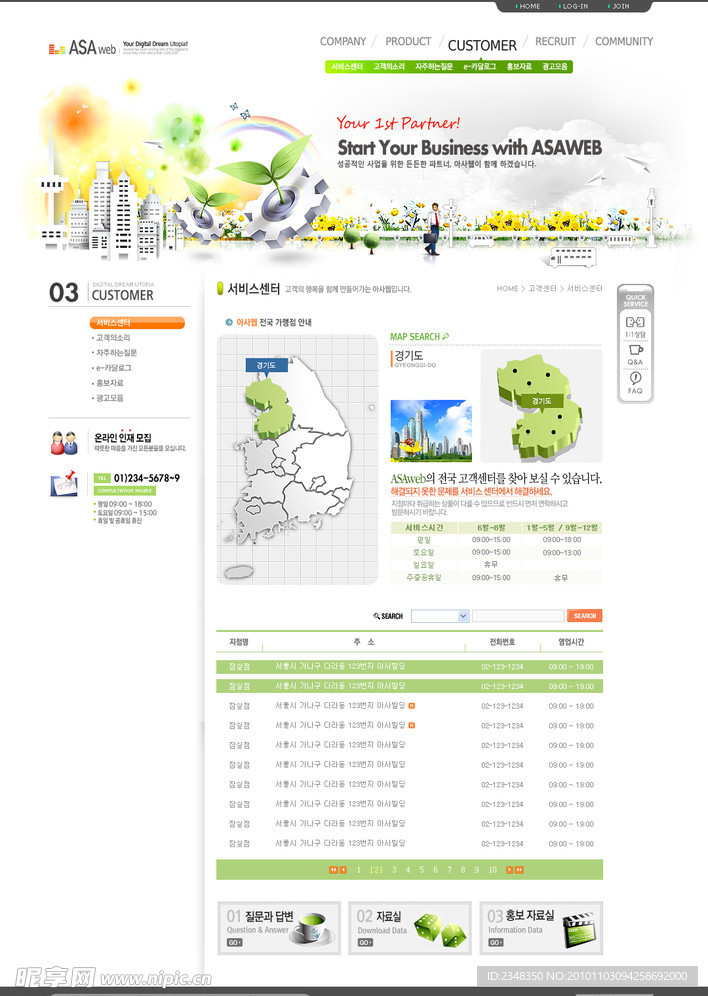The width and height of the screenshot is (708, 996).
Task: Click HOME in the top utility bar
Action: [530, 6]
